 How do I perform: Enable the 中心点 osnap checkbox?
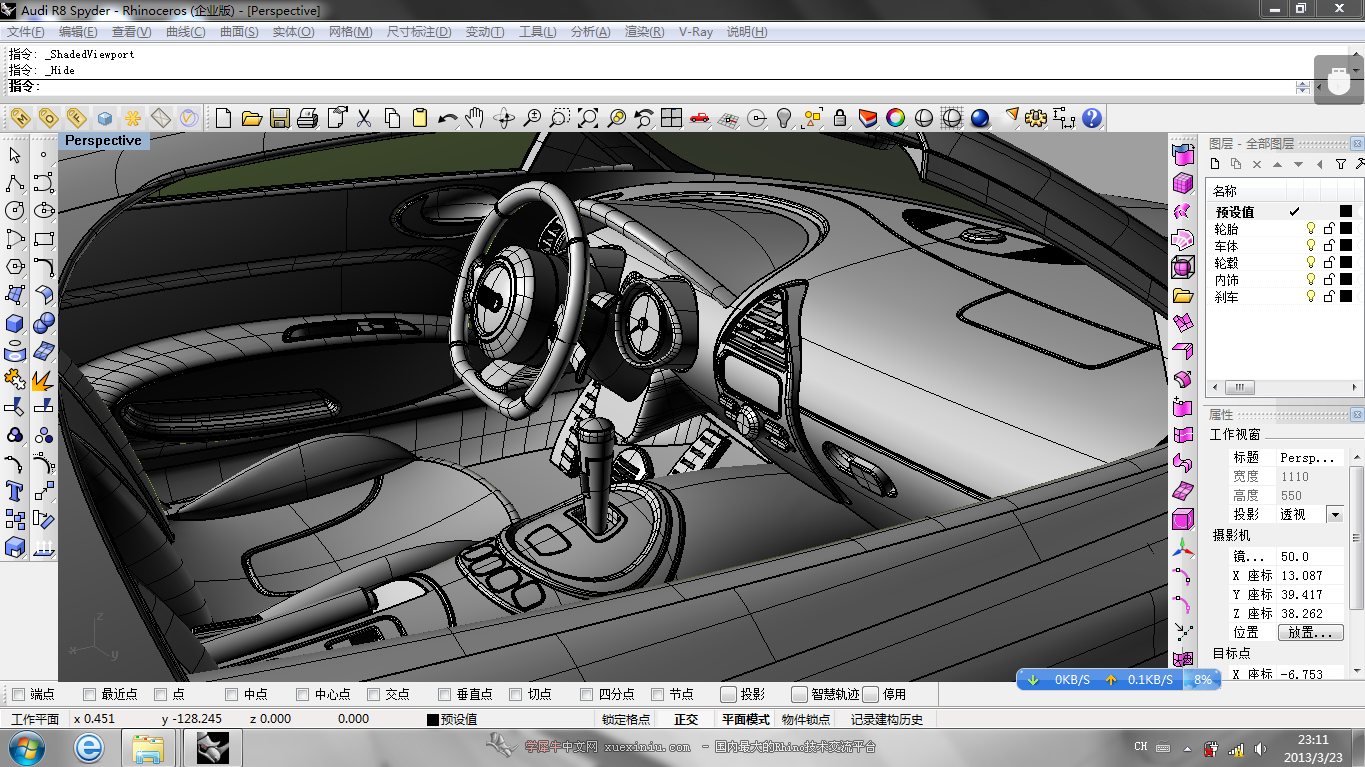[302, 694]
